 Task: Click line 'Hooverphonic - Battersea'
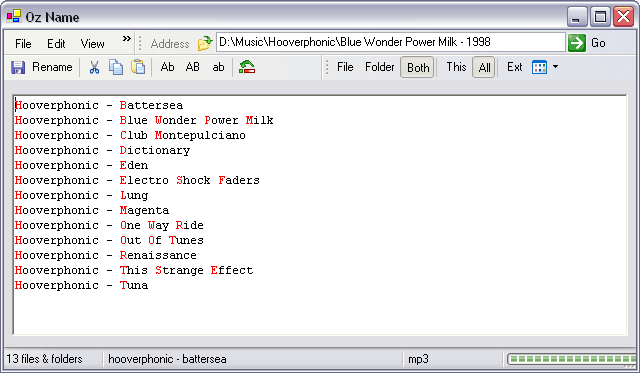click(99, 105)
